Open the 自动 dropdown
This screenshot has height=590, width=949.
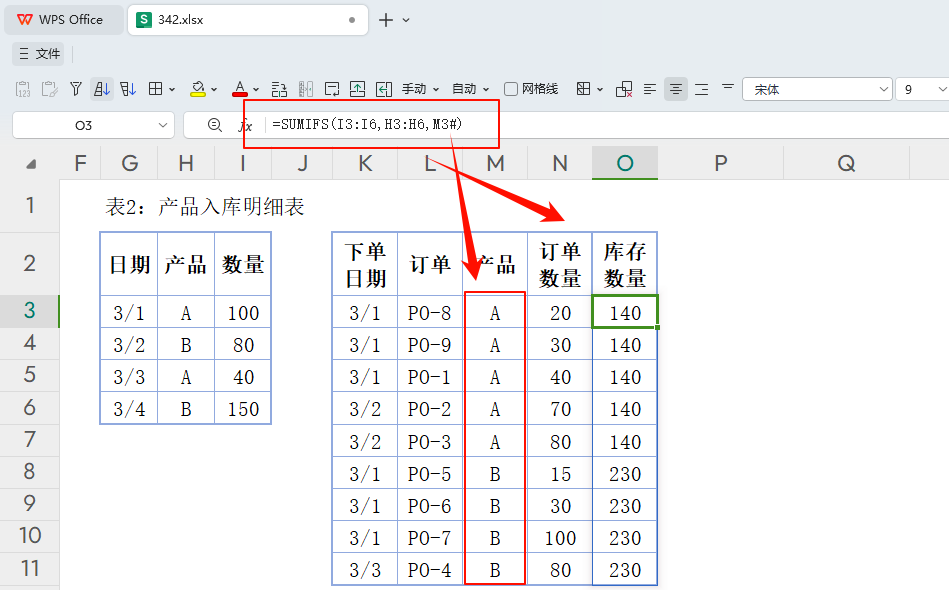click(x=471, y=89)
